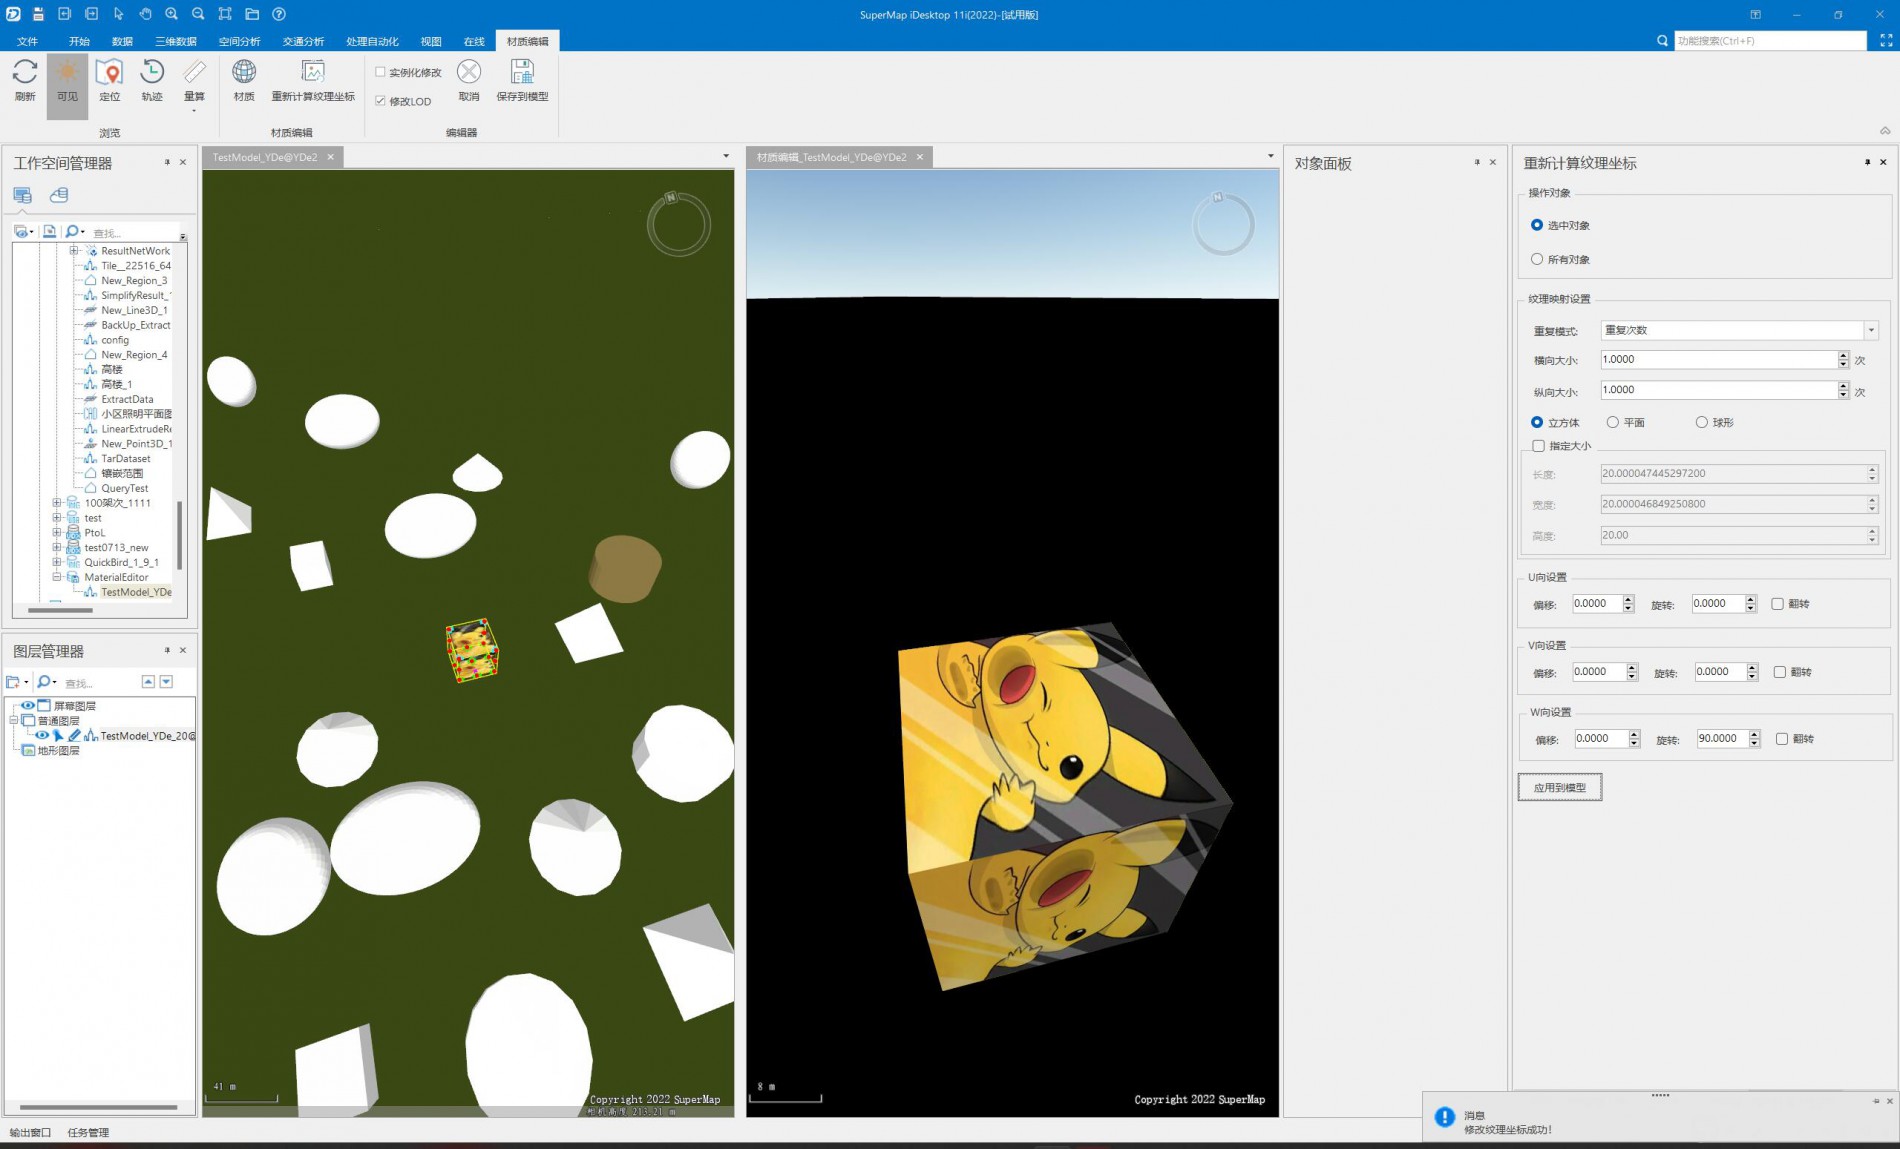The width and height of the screenshot is (1900, 1149).
Task: Collapse the 普通图层 layer group
Action: pos(14,720)
